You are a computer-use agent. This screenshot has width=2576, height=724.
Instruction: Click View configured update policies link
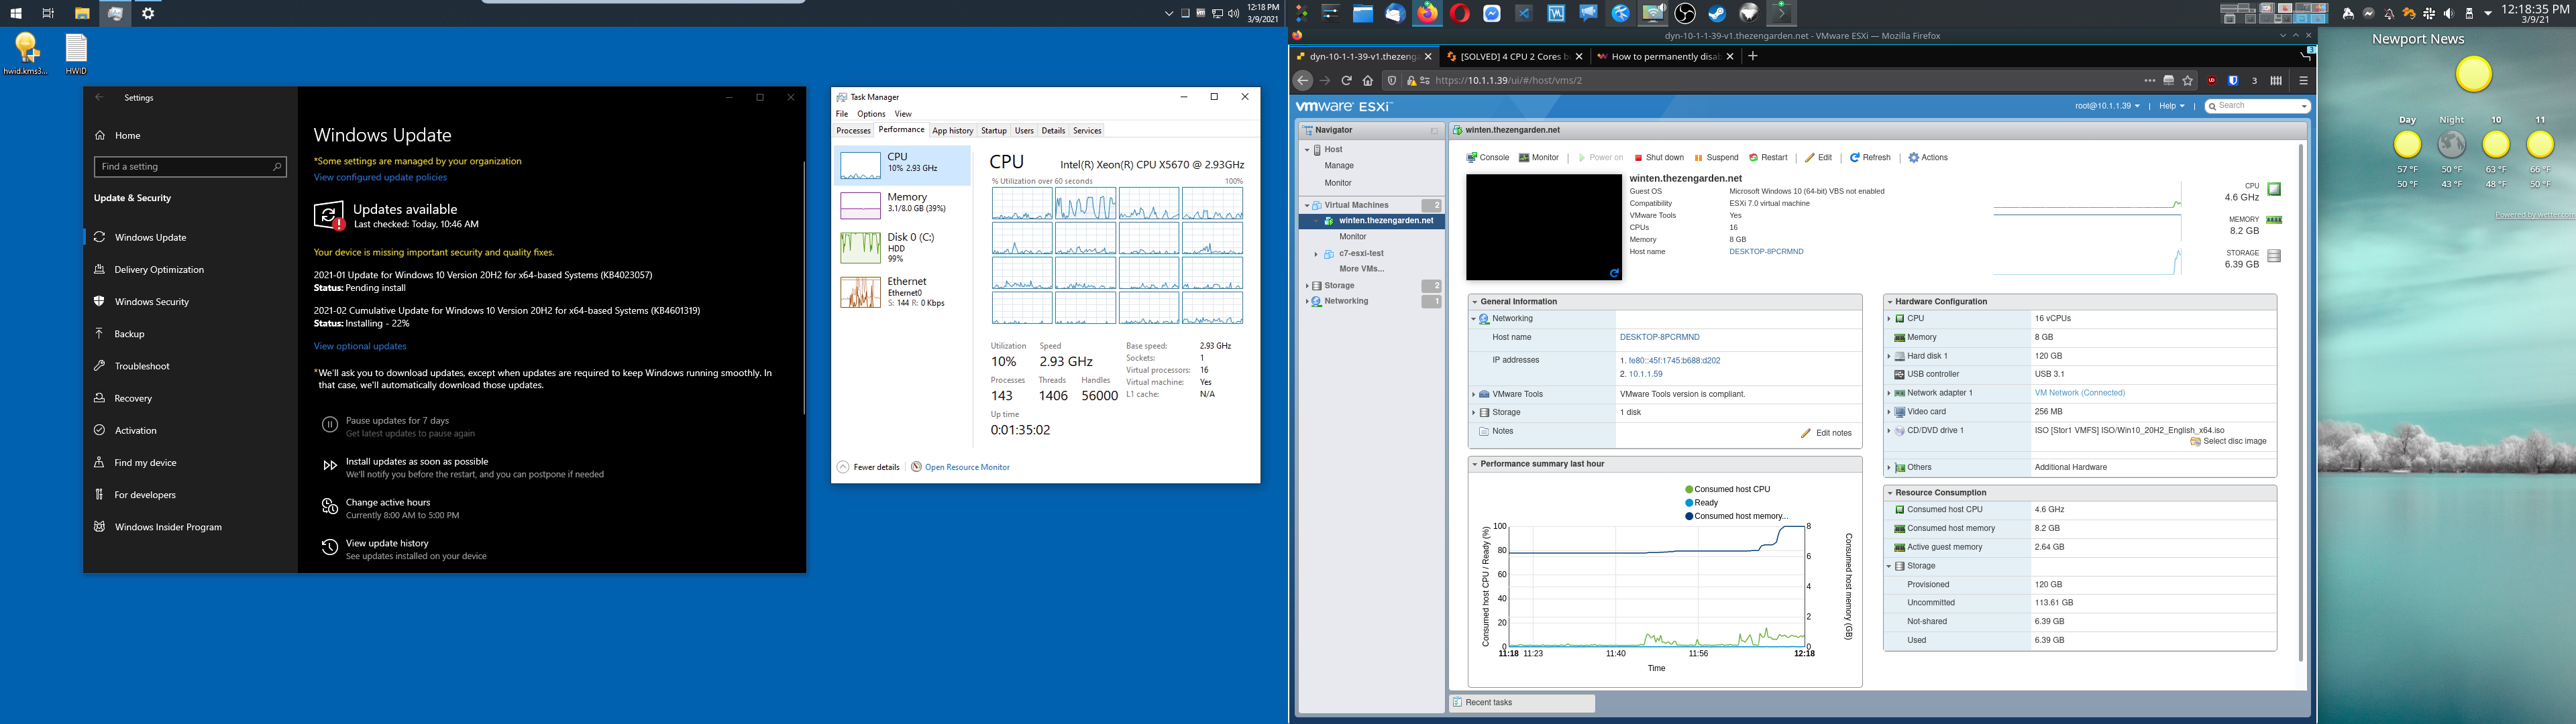tap(380, 178)
